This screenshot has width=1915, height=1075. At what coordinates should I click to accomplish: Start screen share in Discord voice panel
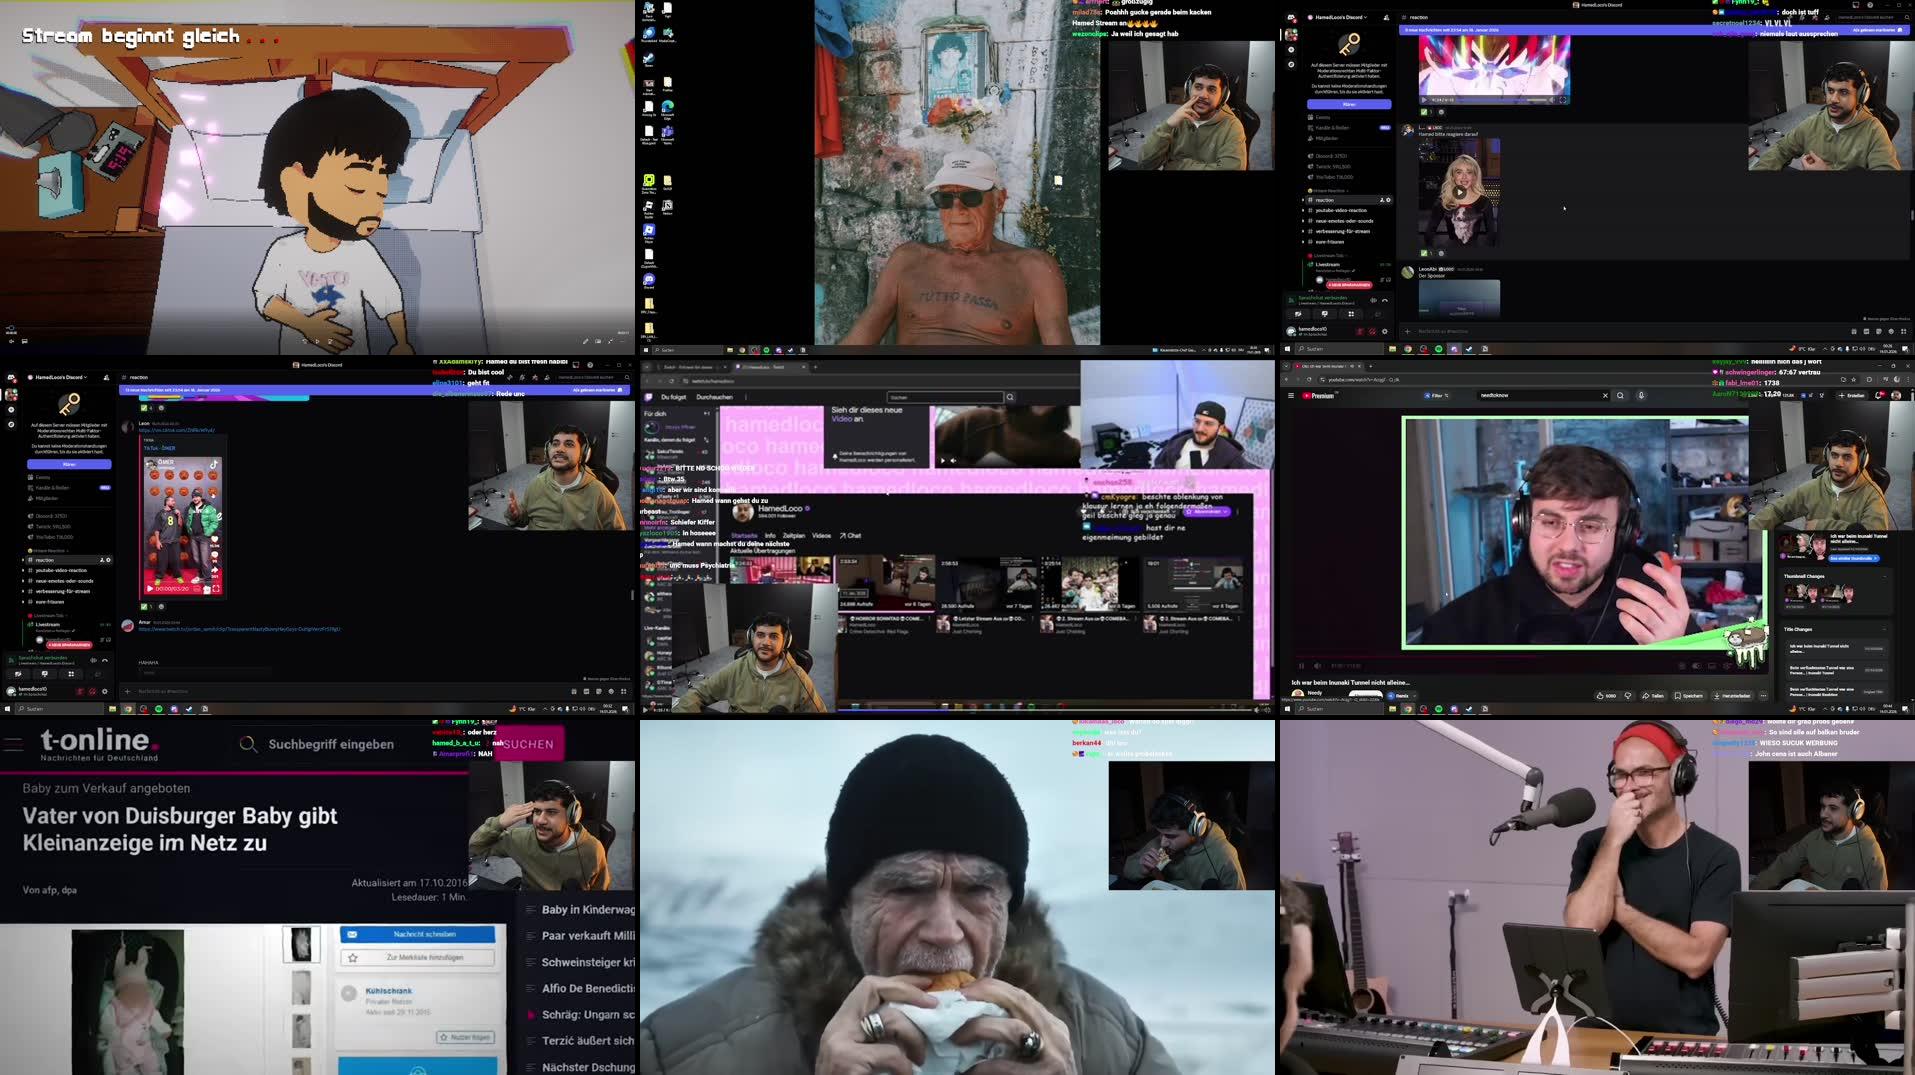pos(45,674)
